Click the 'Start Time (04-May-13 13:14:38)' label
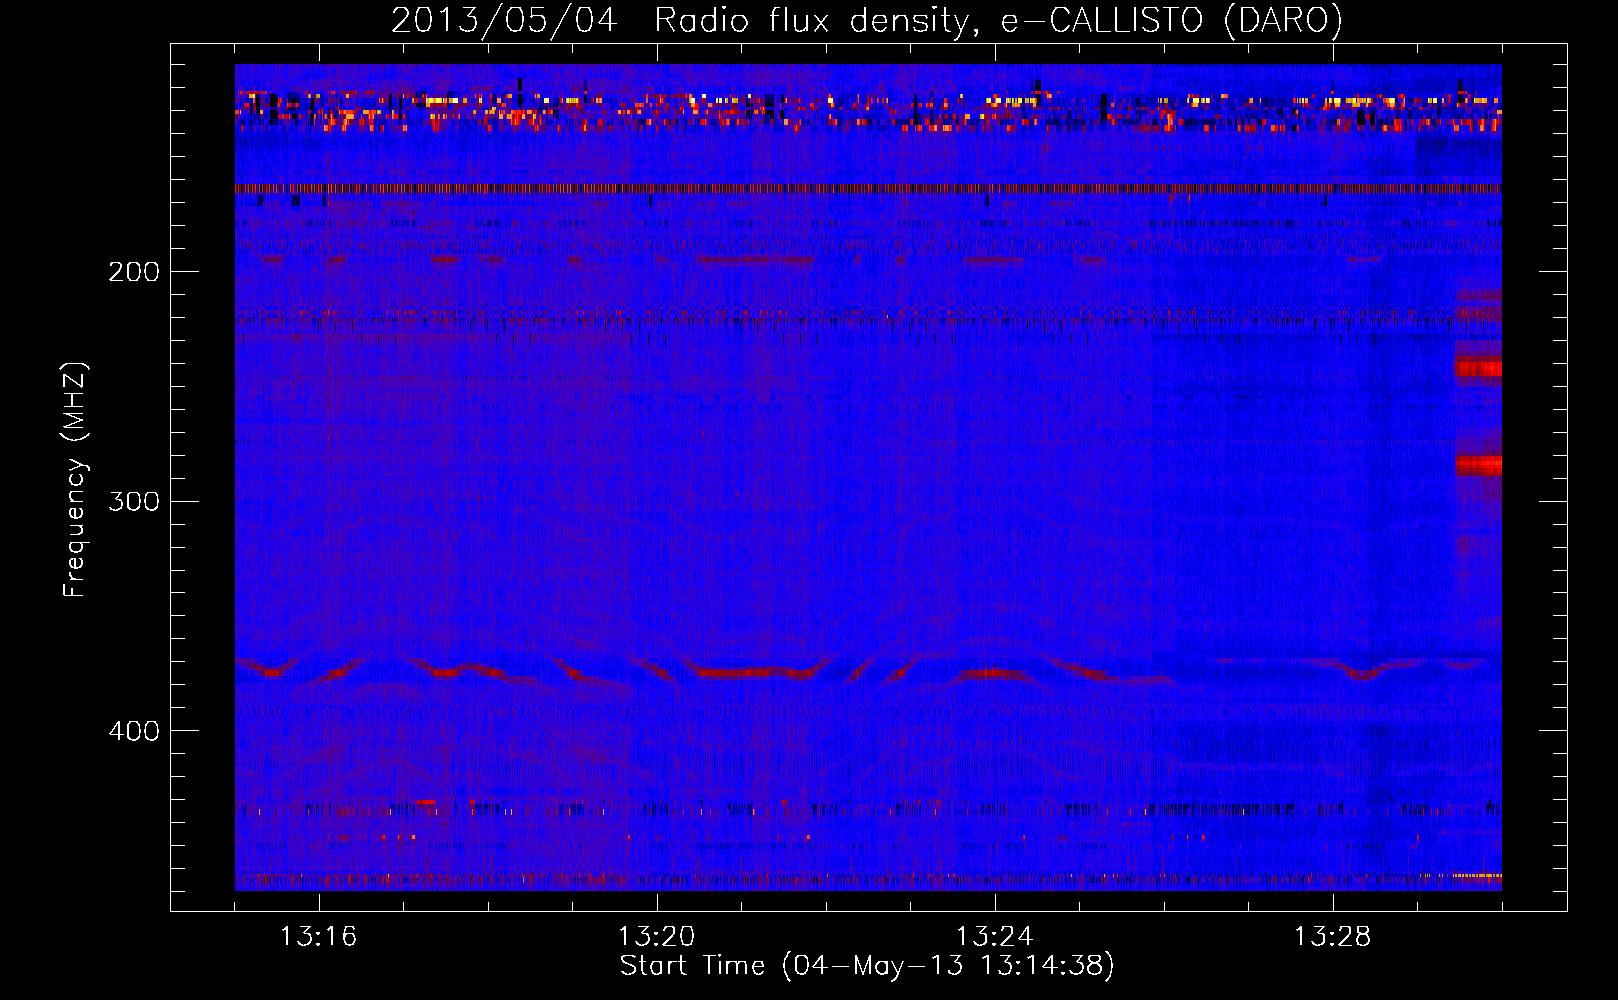This screenshot has width=1618, height=1000. pos(867,966)
